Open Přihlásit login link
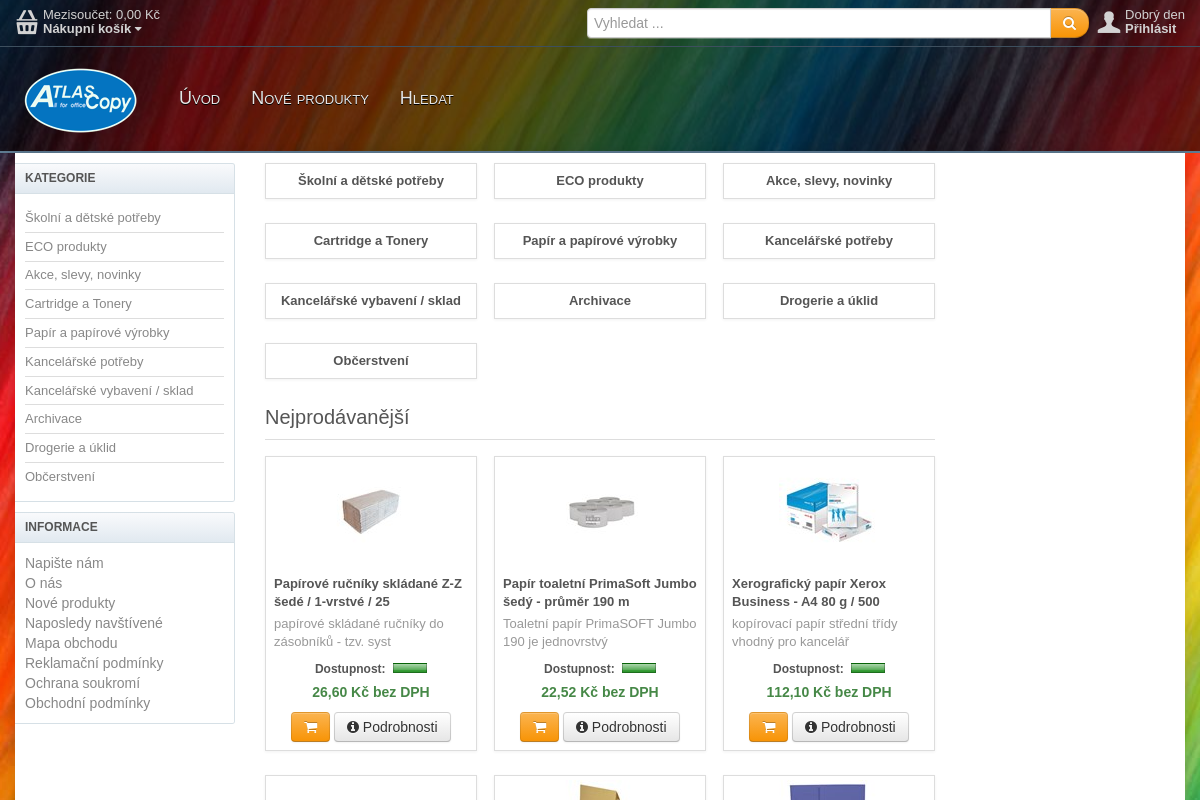The width and height of the screenshot is (1200, 800). coord(1150,29)
